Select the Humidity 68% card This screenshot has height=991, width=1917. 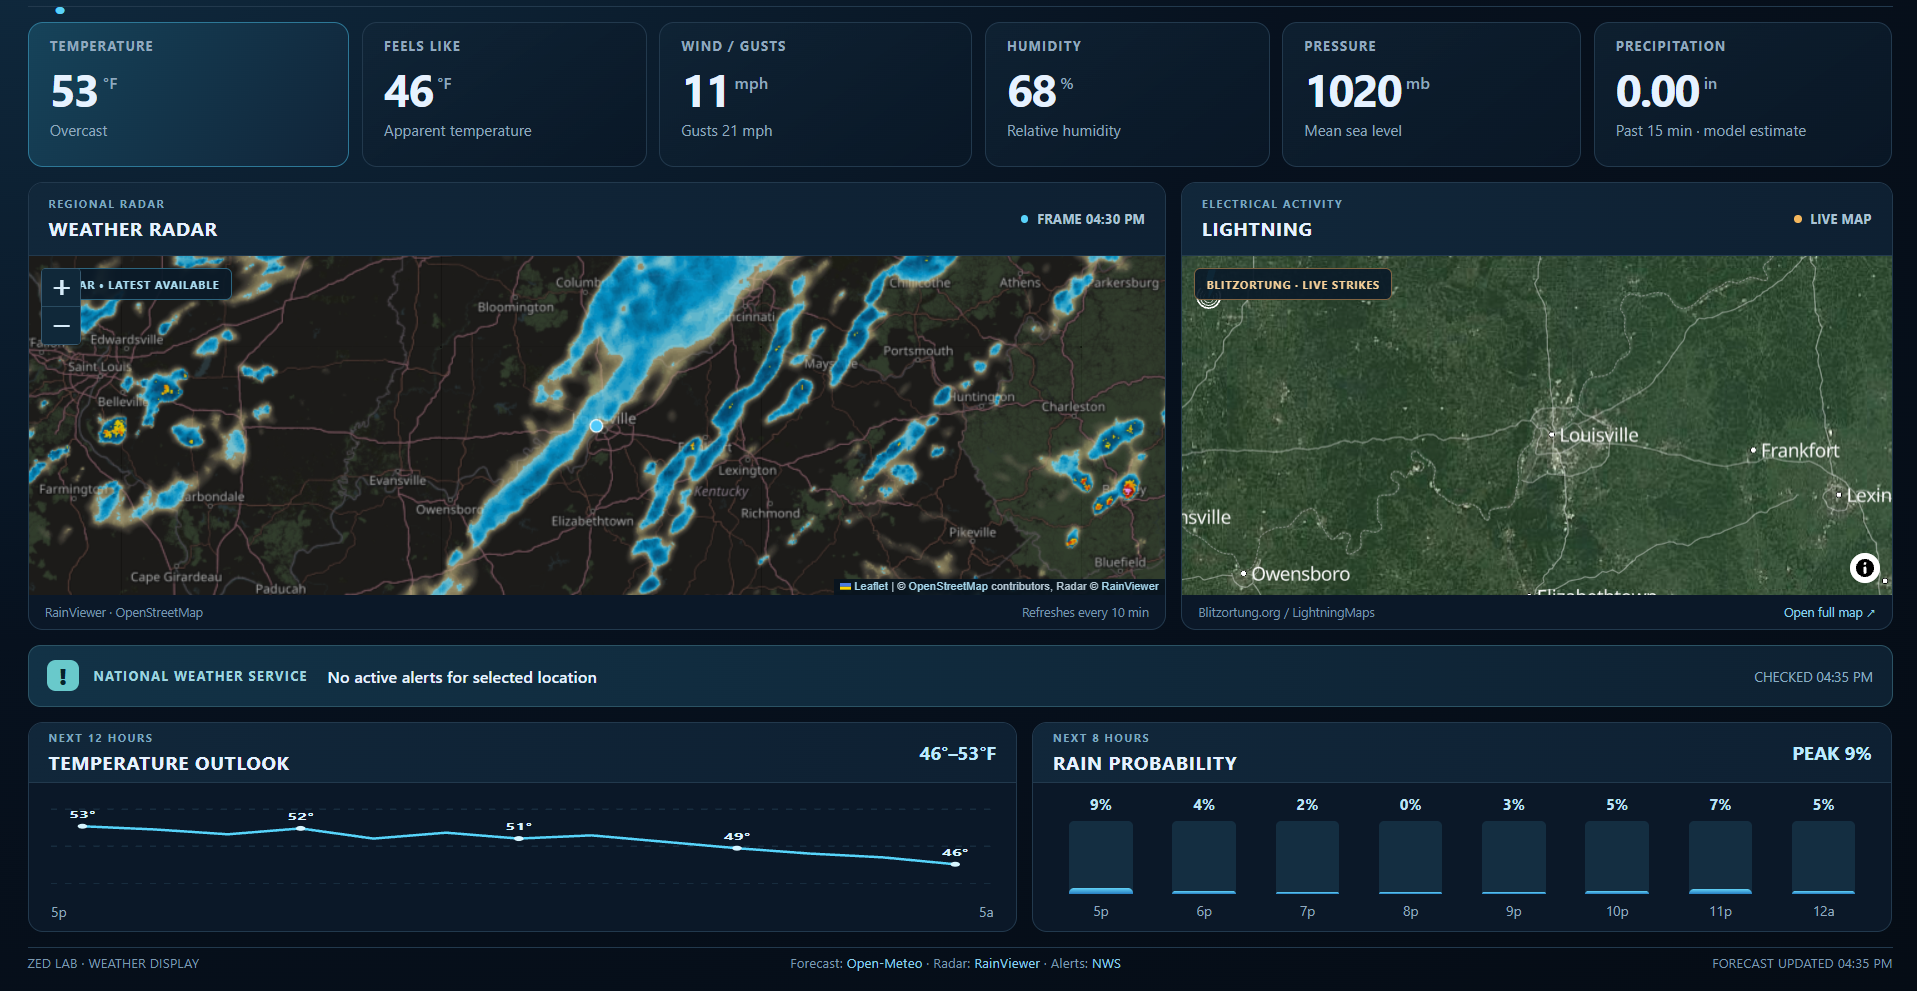coord(1127,94)
